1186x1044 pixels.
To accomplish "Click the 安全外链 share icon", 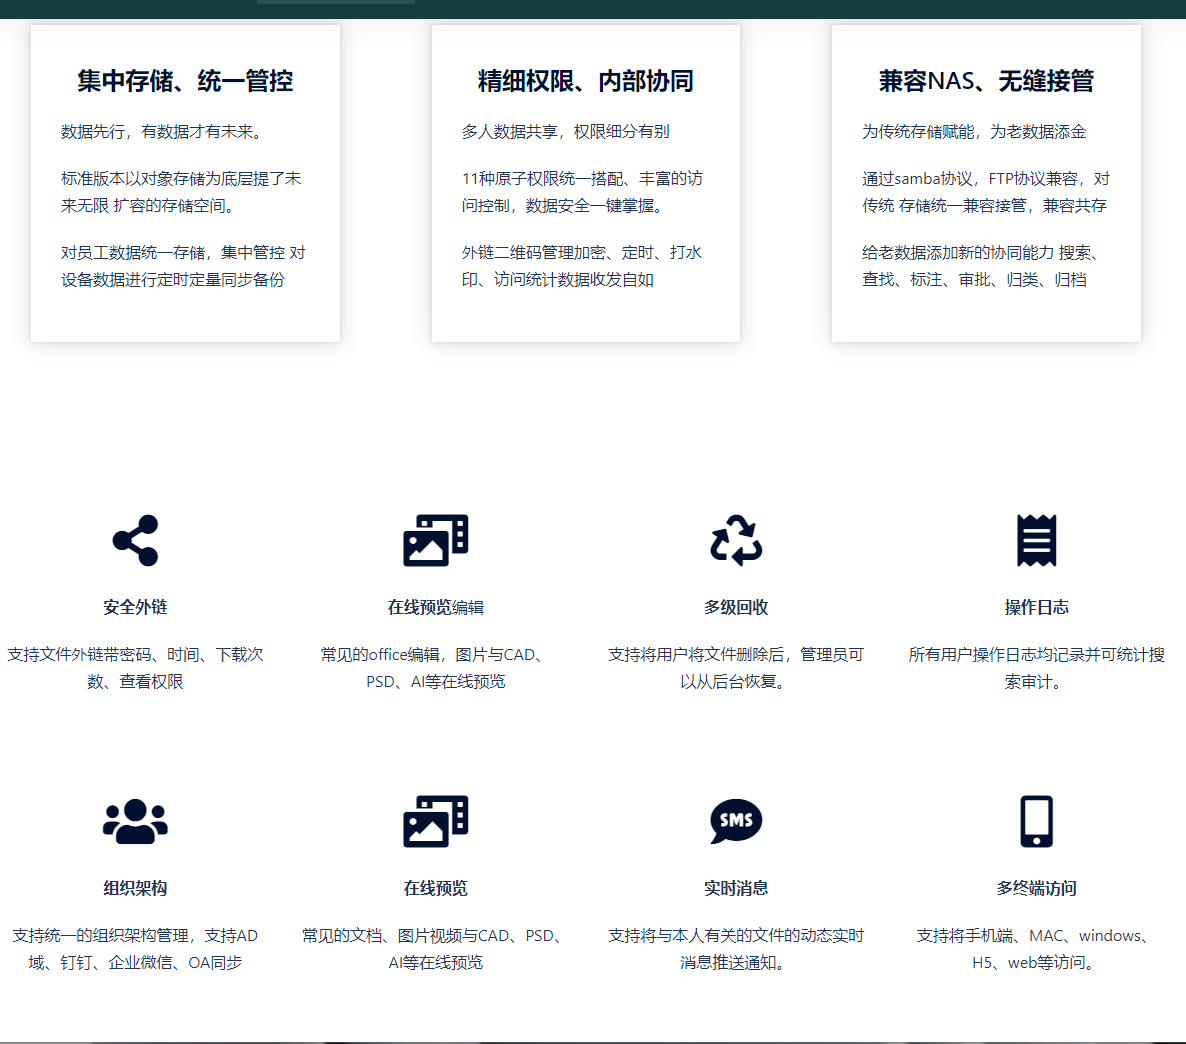I will coord(136,539).
